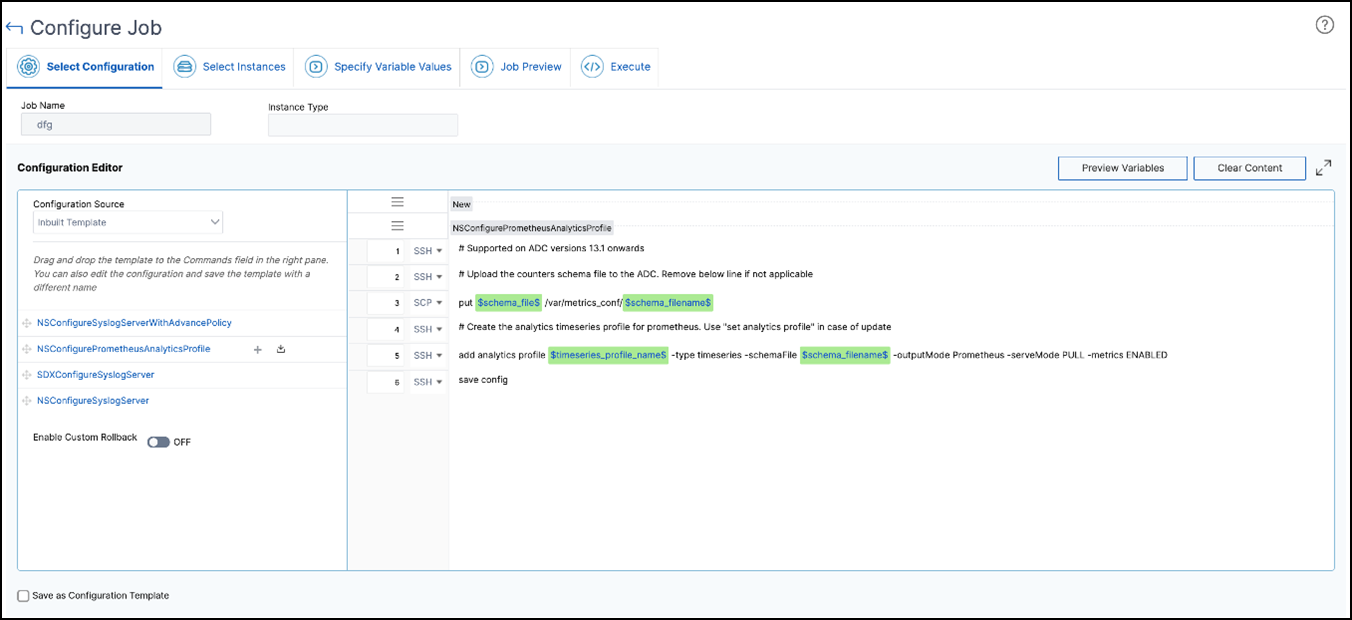
Task: Check Save as Configuration Template
Action: [x=24, y=596]
